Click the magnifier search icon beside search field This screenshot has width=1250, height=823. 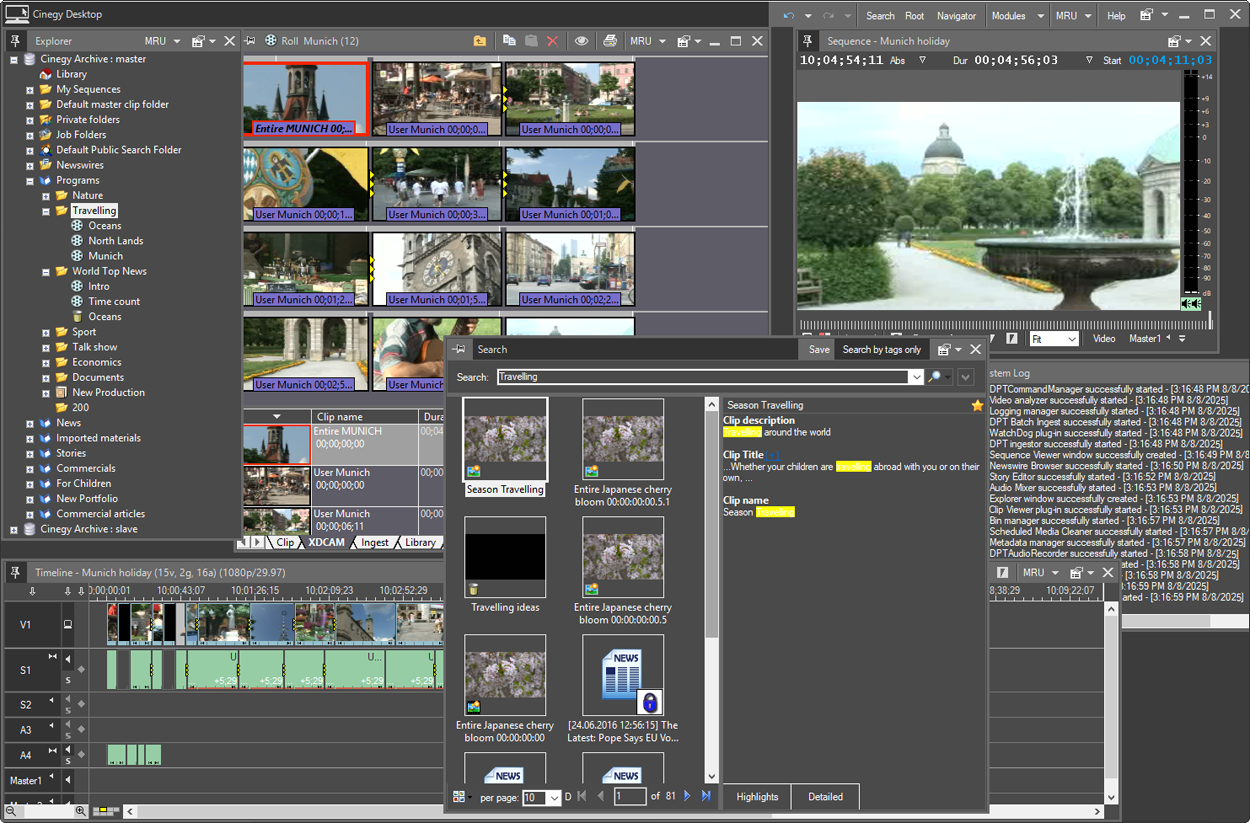point(935,377)
